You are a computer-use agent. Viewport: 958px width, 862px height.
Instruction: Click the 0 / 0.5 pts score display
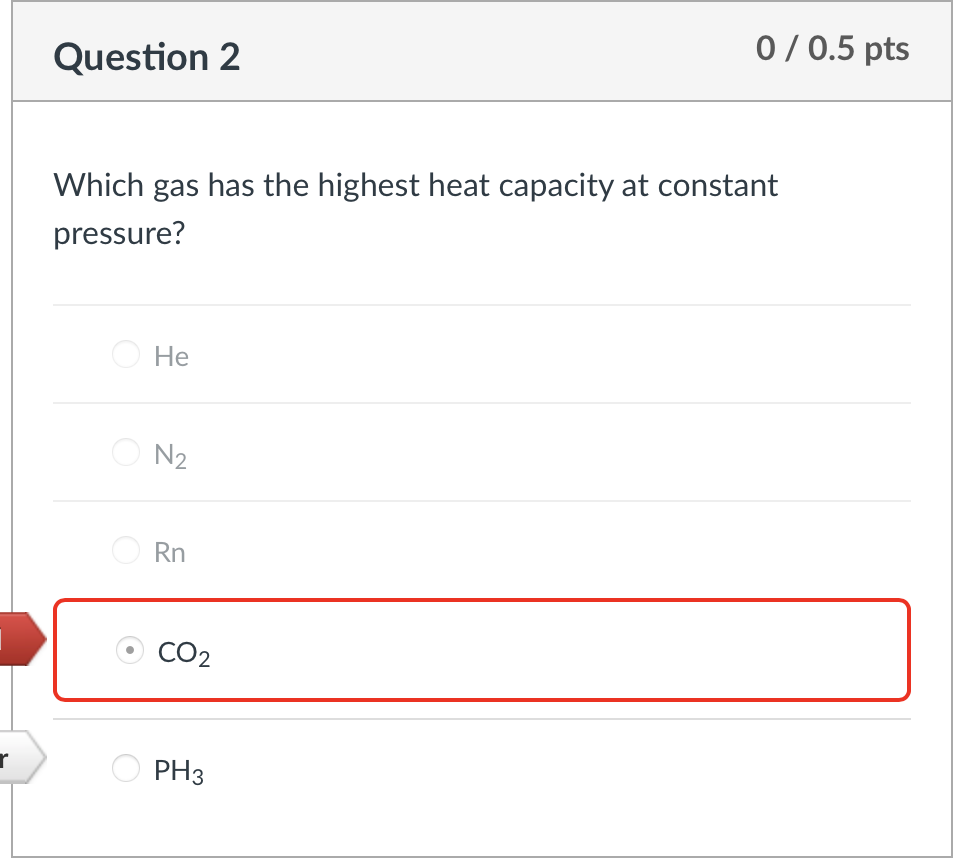coord(833,47)
